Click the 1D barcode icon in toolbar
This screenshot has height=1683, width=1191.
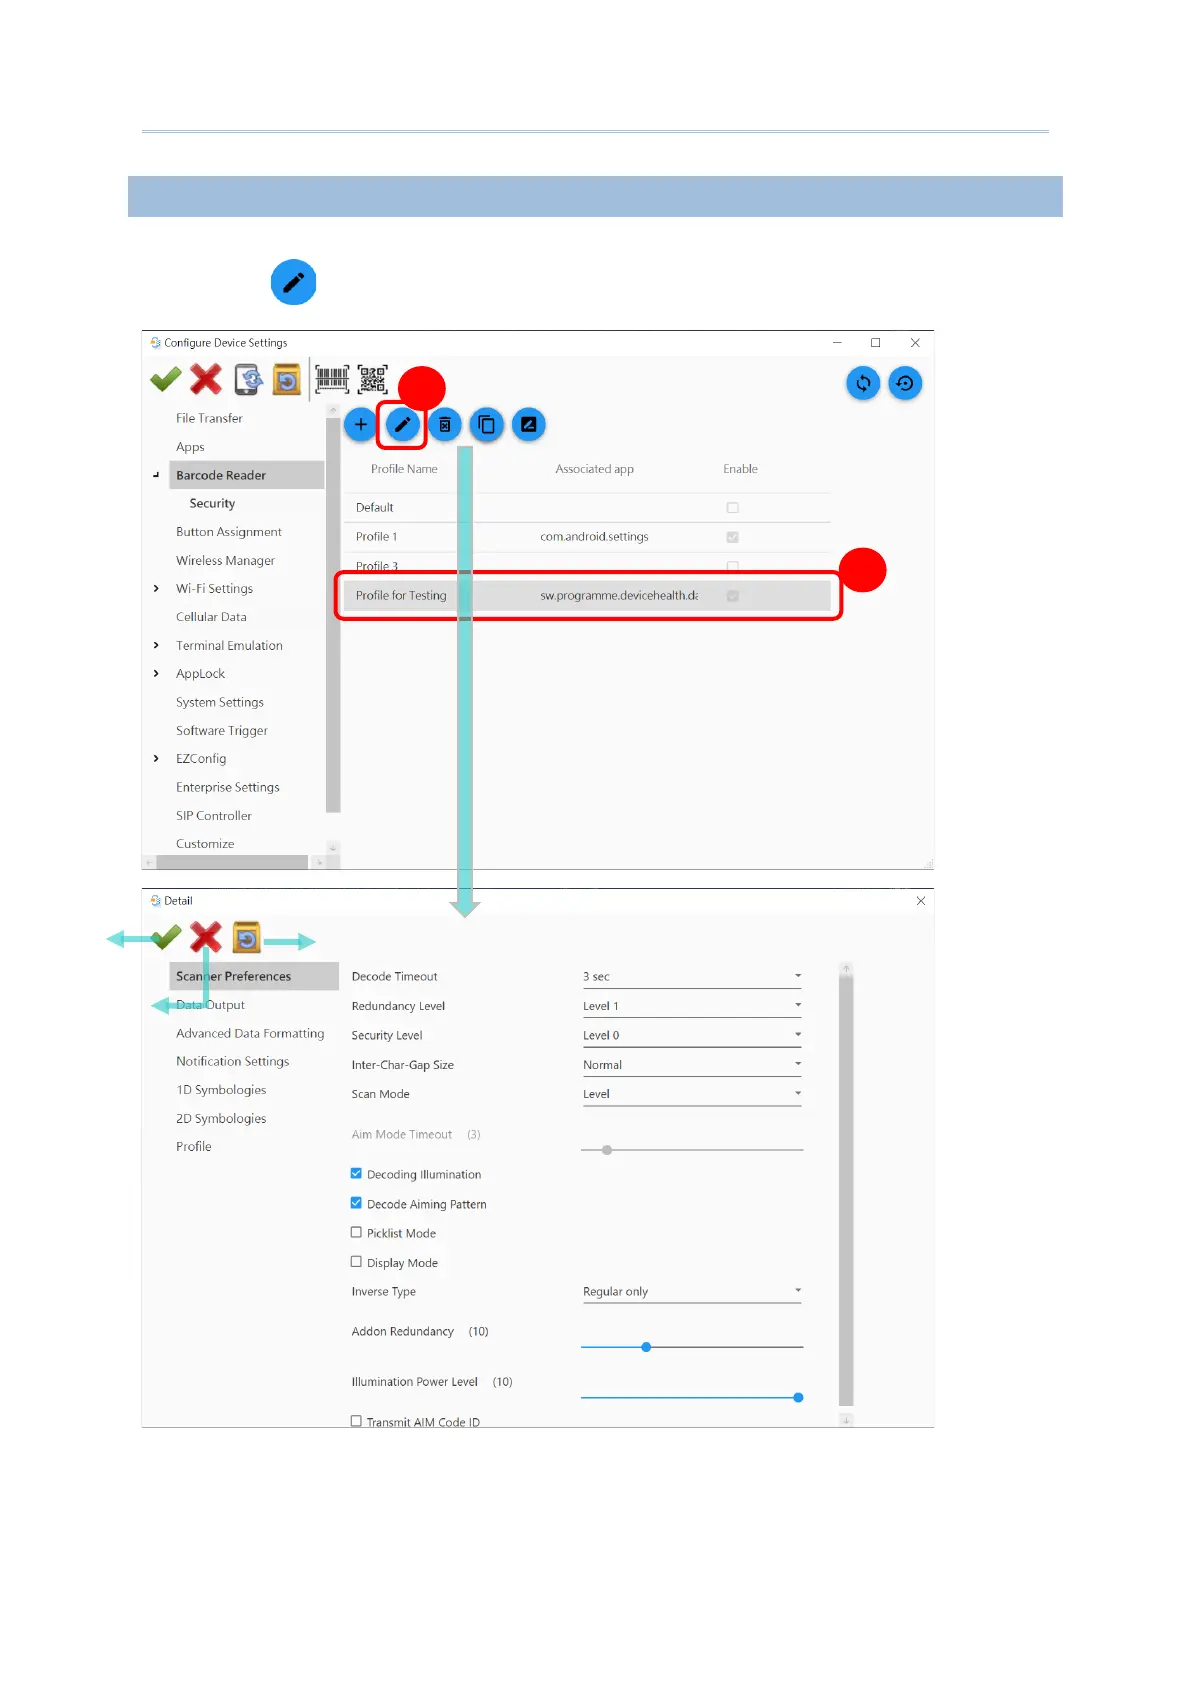click(x=332, y=380)
